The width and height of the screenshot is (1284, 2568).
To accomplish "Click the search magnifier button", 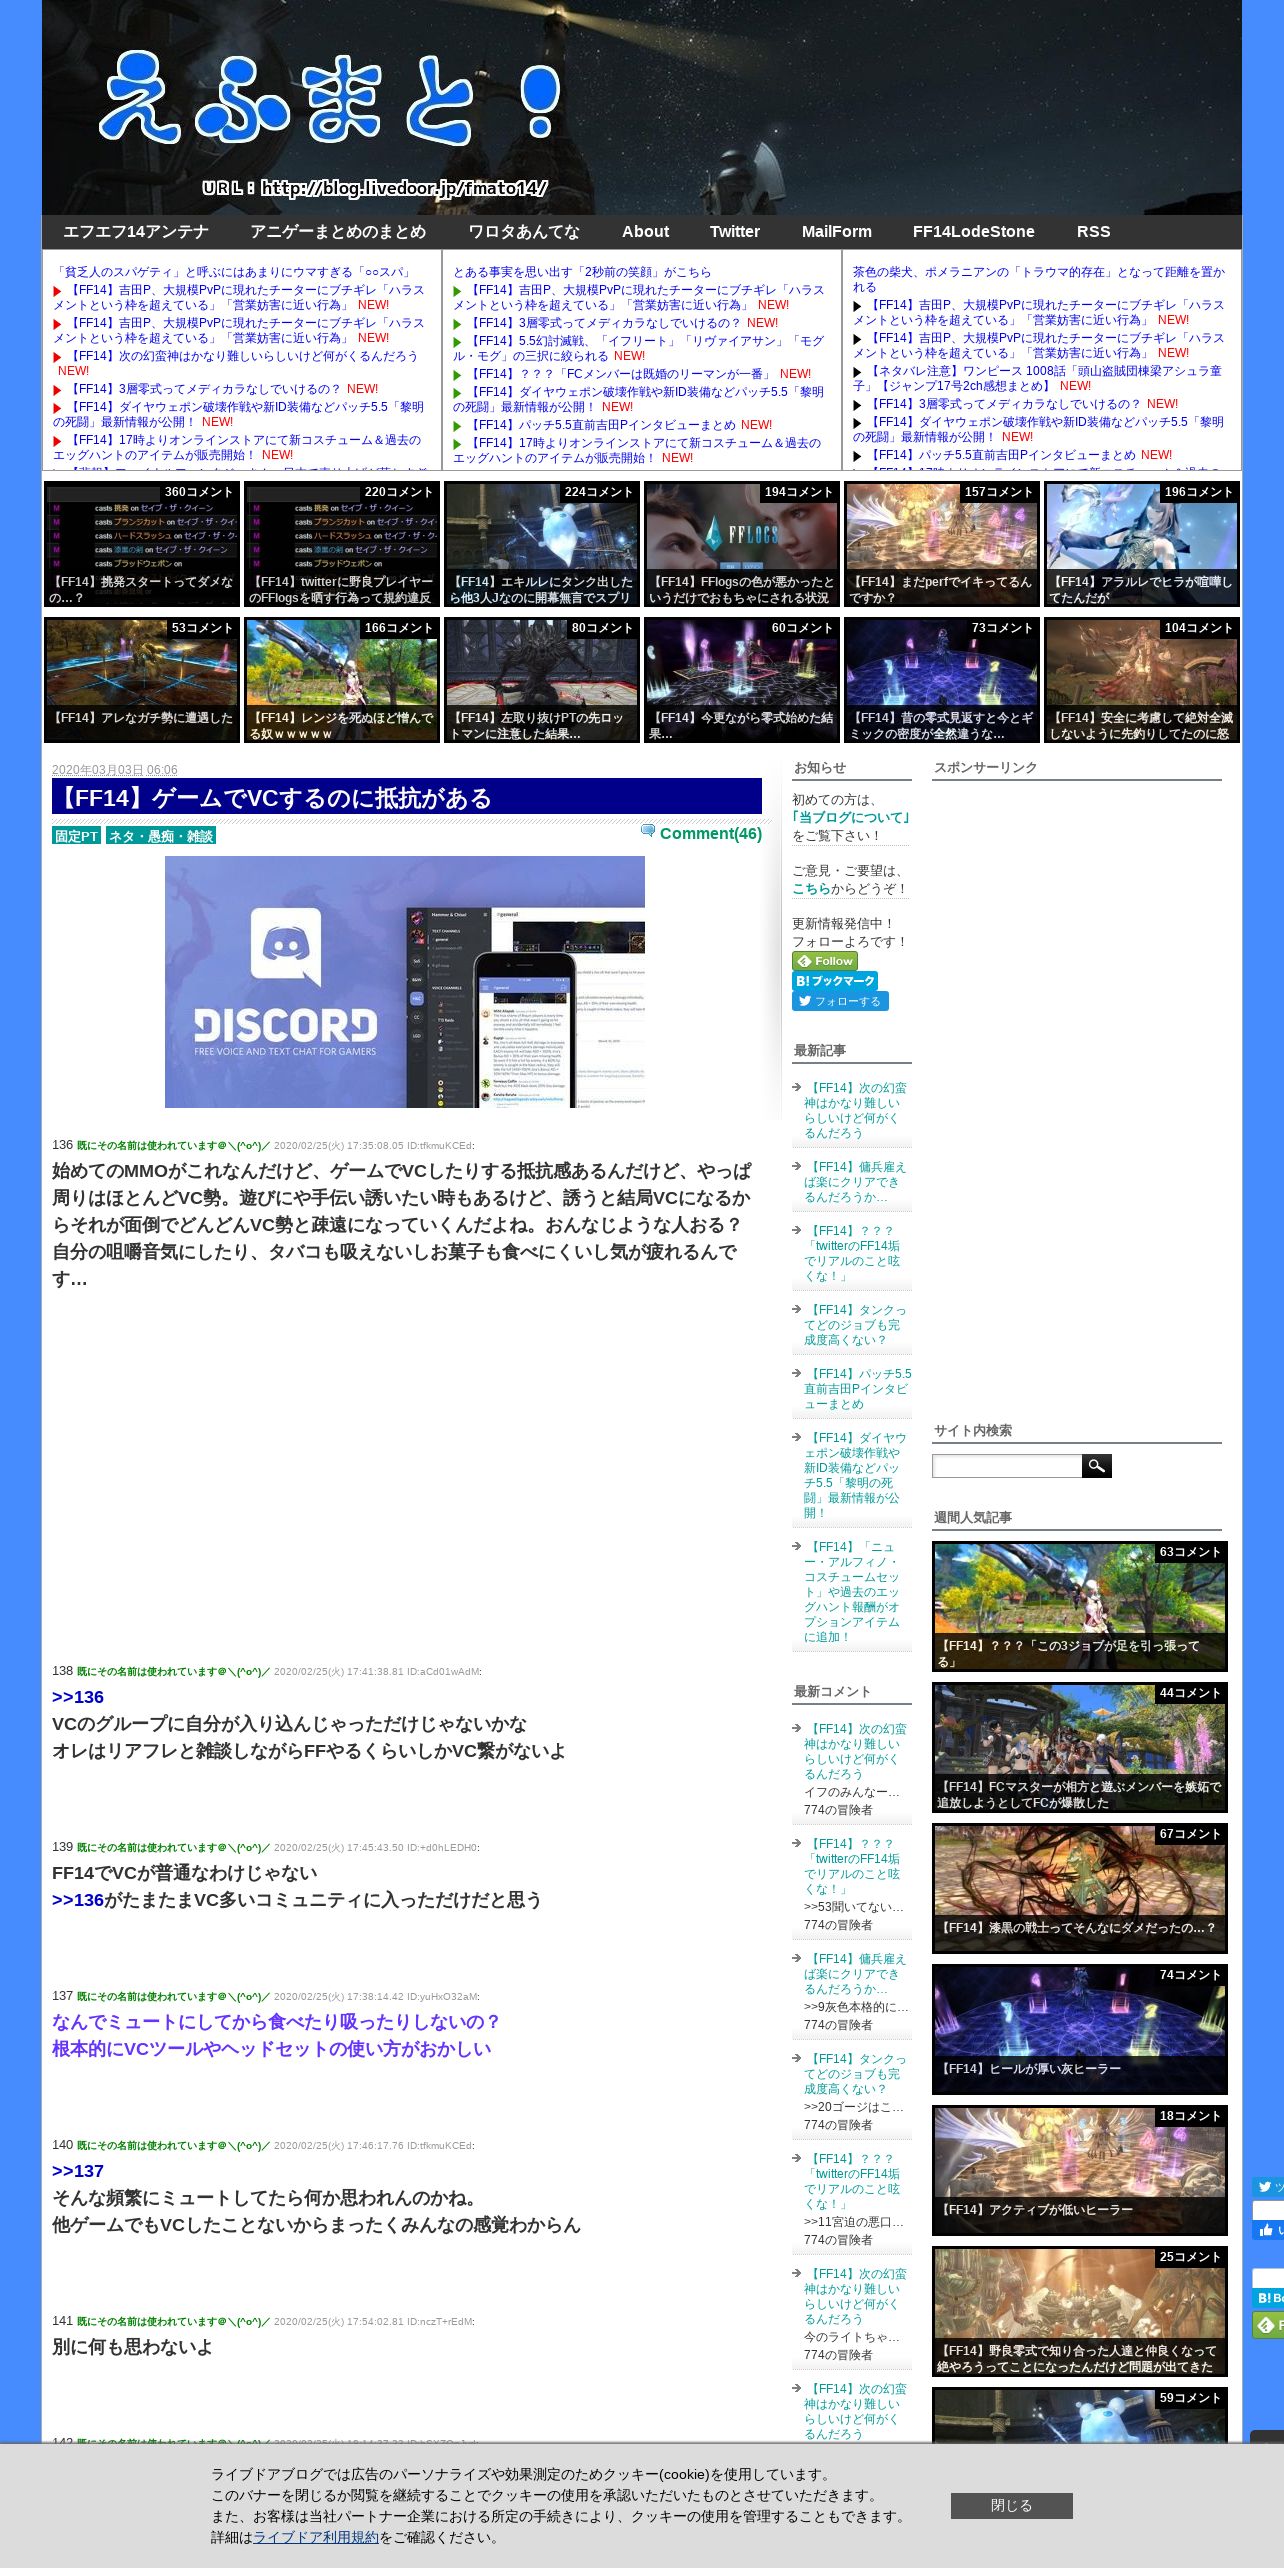I will 1097,1466.
